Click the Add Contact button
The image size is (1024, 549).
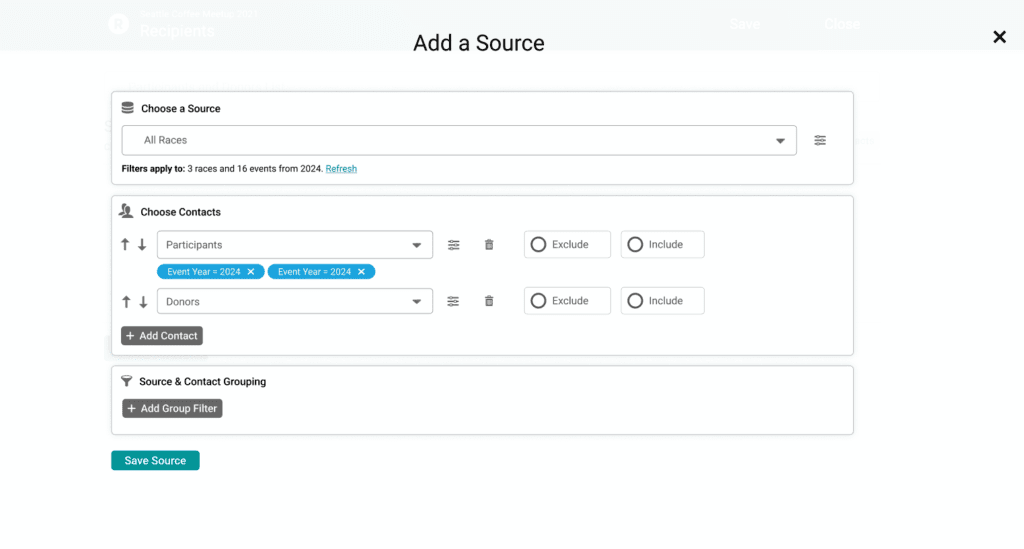pyautogui.click(x=162, y=336)
